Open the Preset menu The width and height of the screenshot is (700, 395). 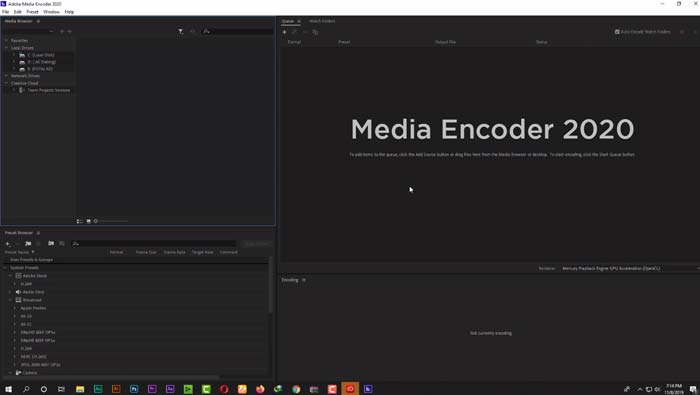[x=32, y=12]
